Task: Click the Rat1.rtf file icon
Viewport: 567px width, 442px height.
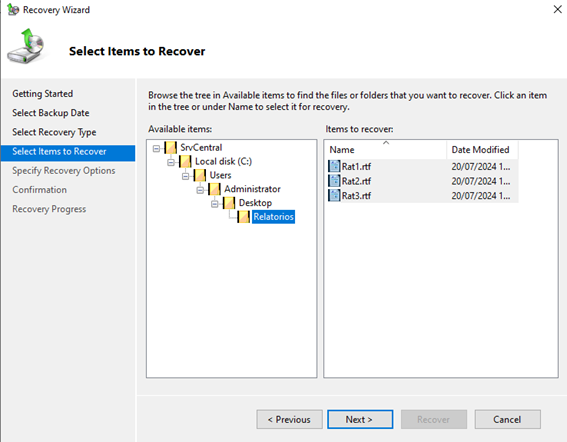Action: click(334, 166)
